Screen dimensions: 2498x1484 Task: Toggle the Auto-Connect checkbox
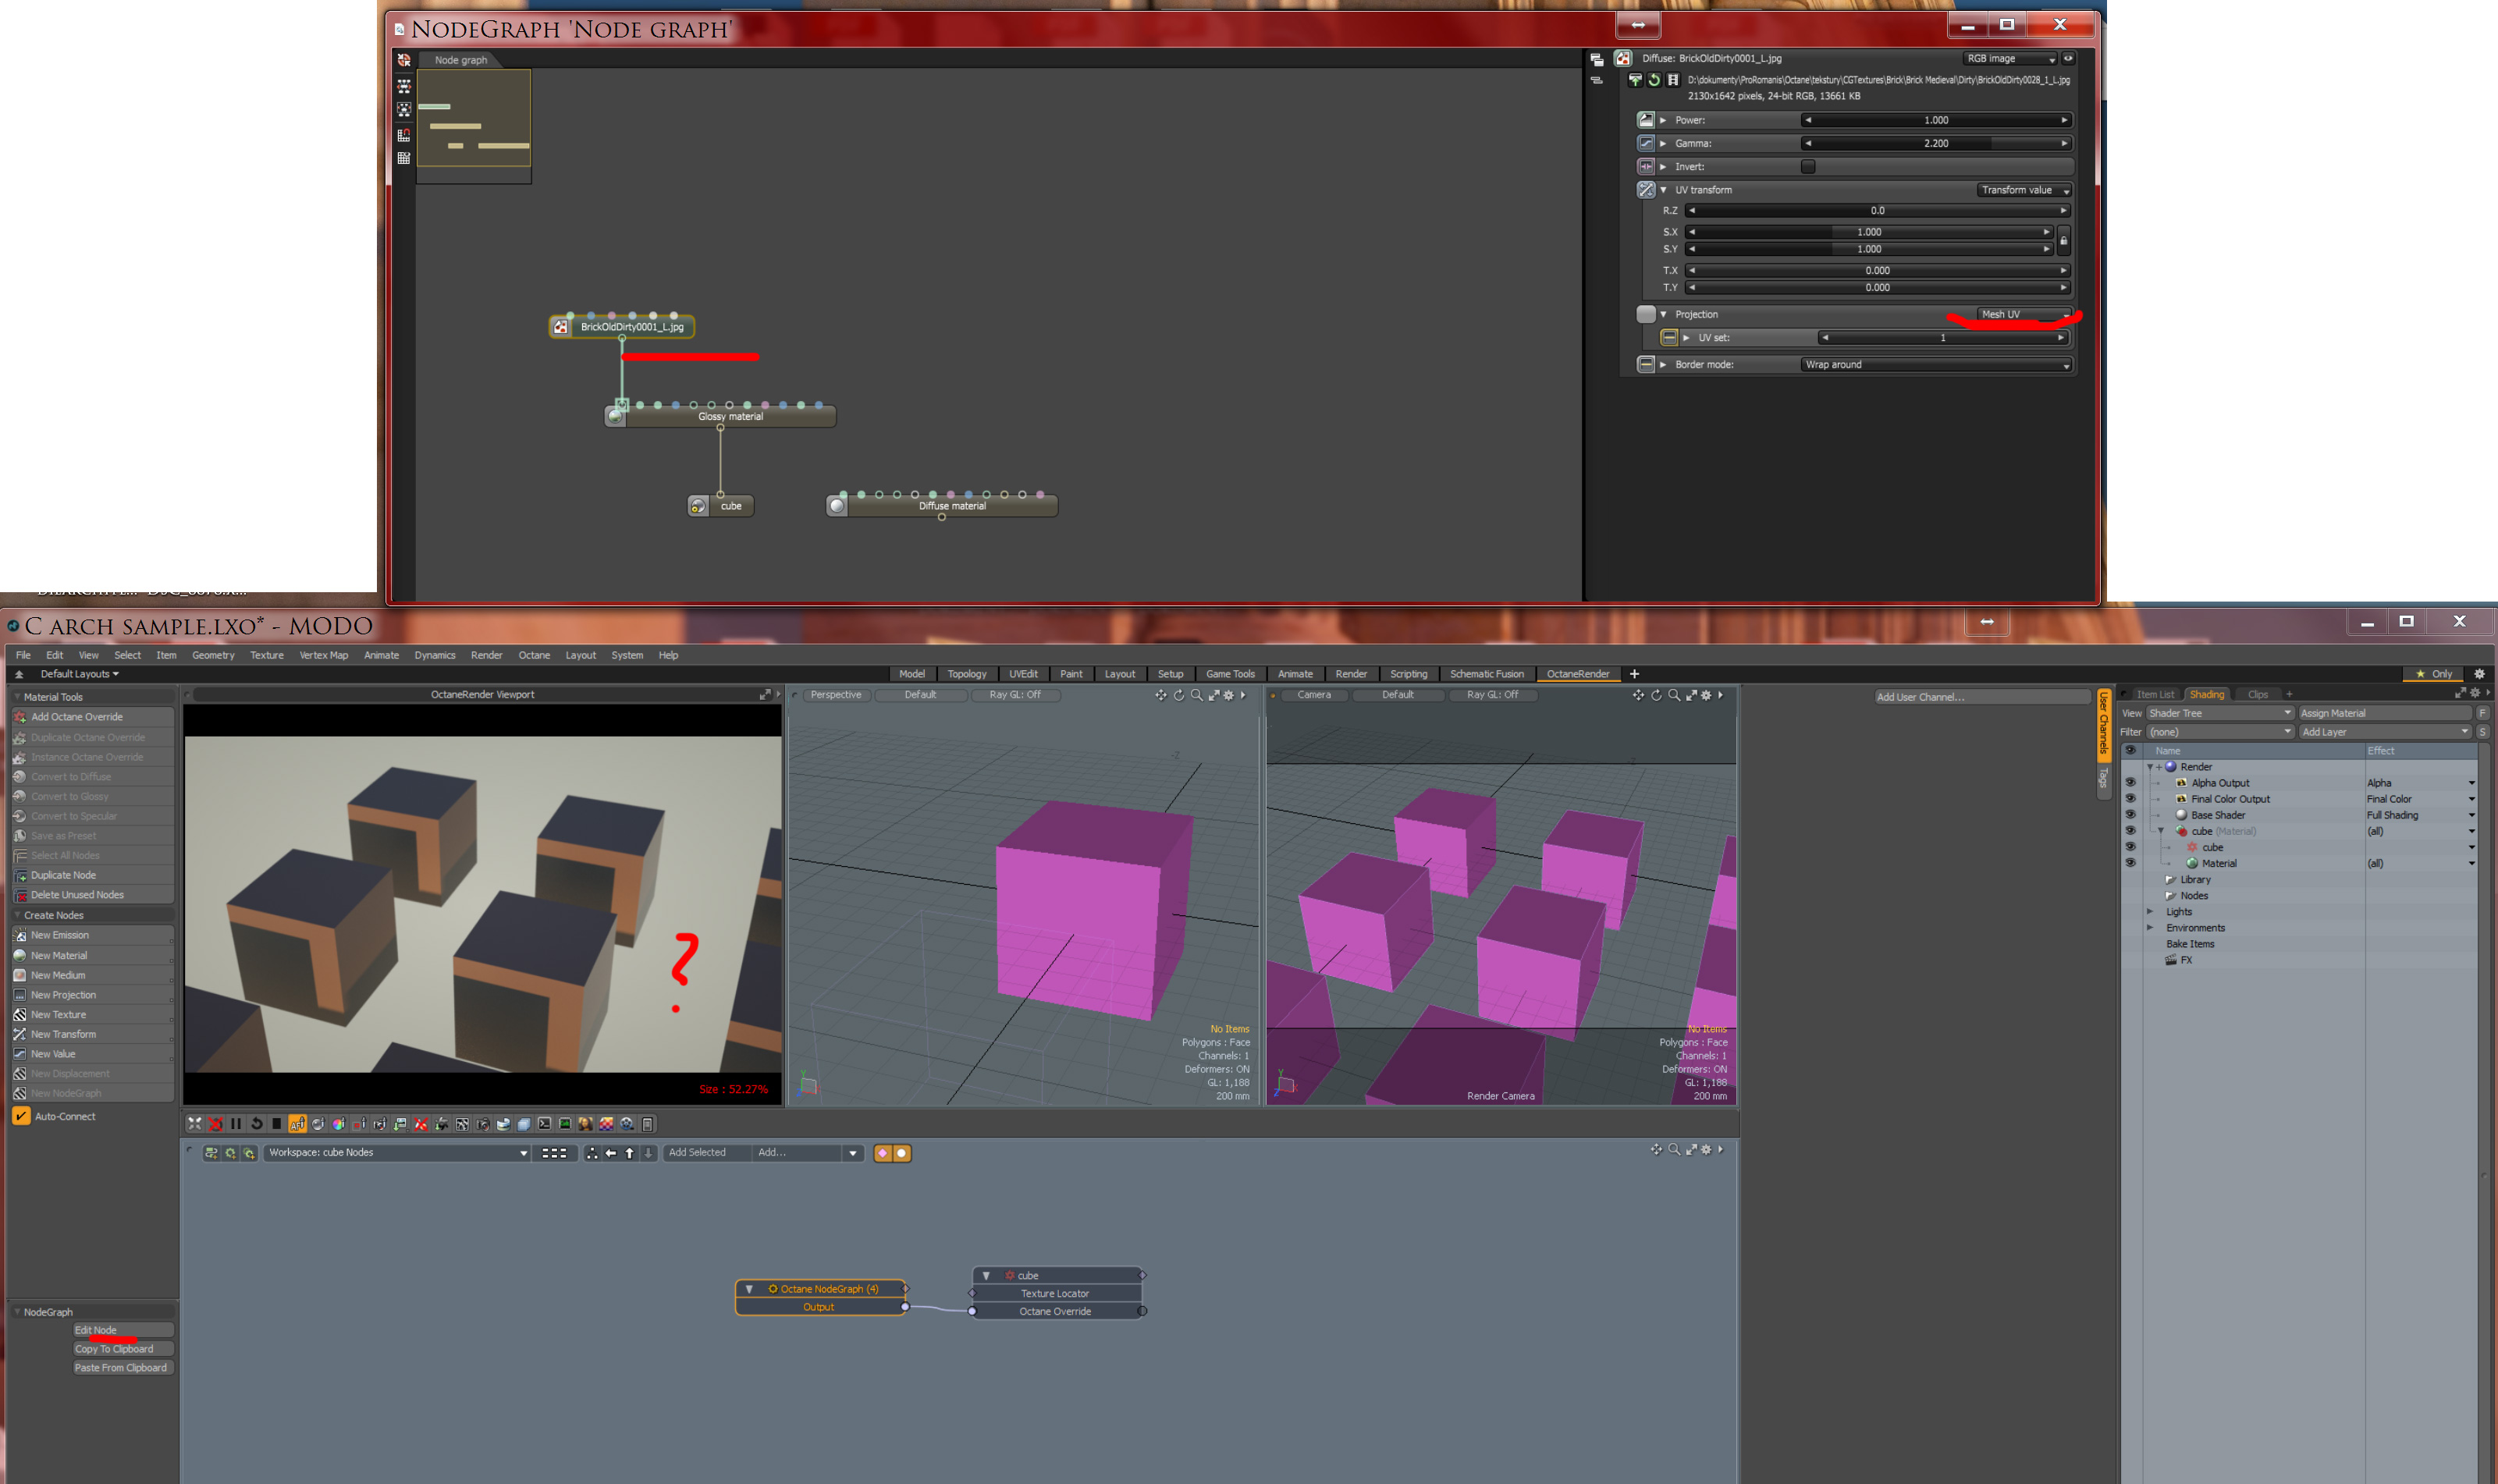click(x=21, y=1116)
